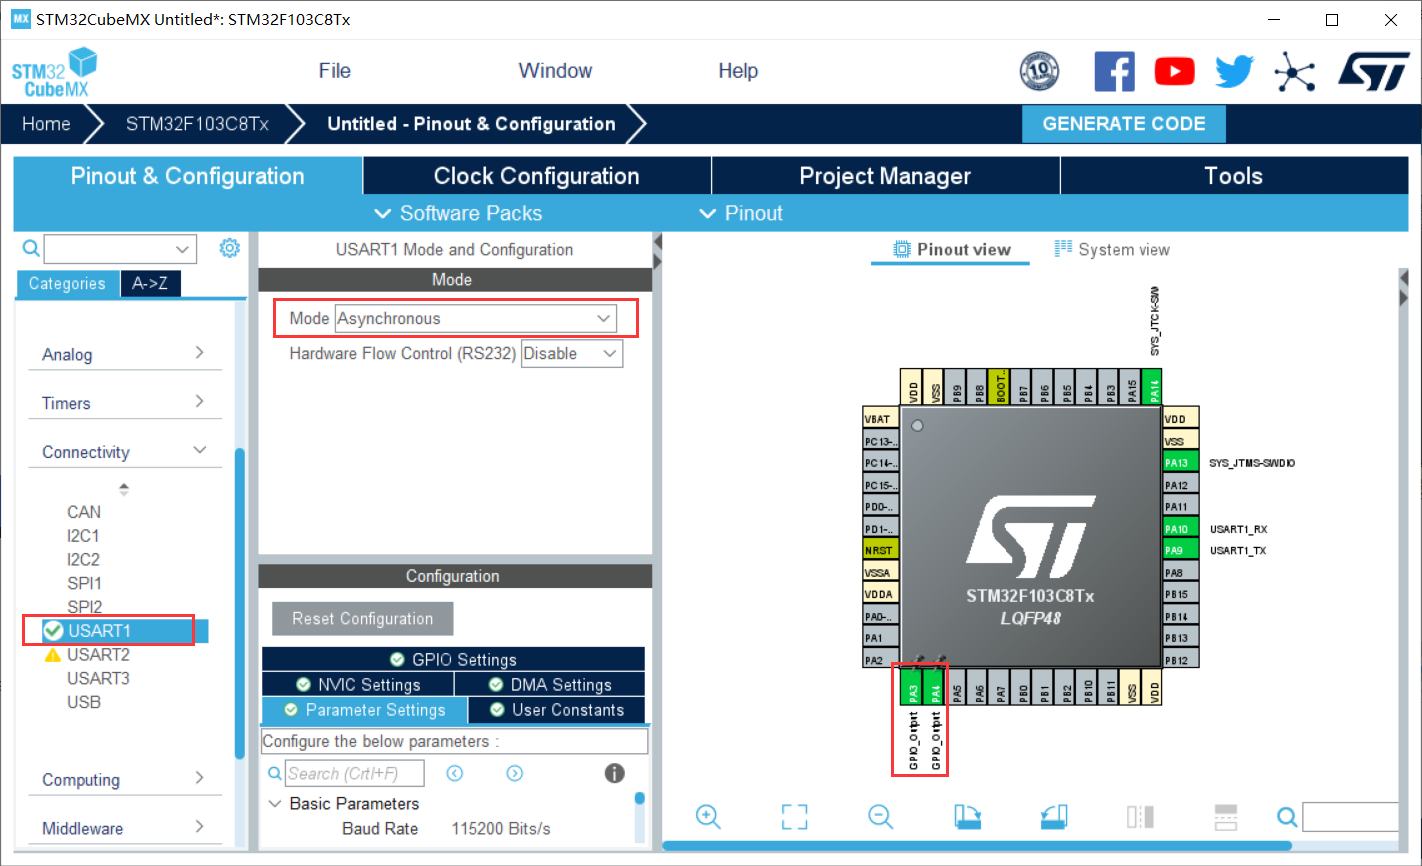
Task: Click the ST community network icon
Action: [1294, 72]
